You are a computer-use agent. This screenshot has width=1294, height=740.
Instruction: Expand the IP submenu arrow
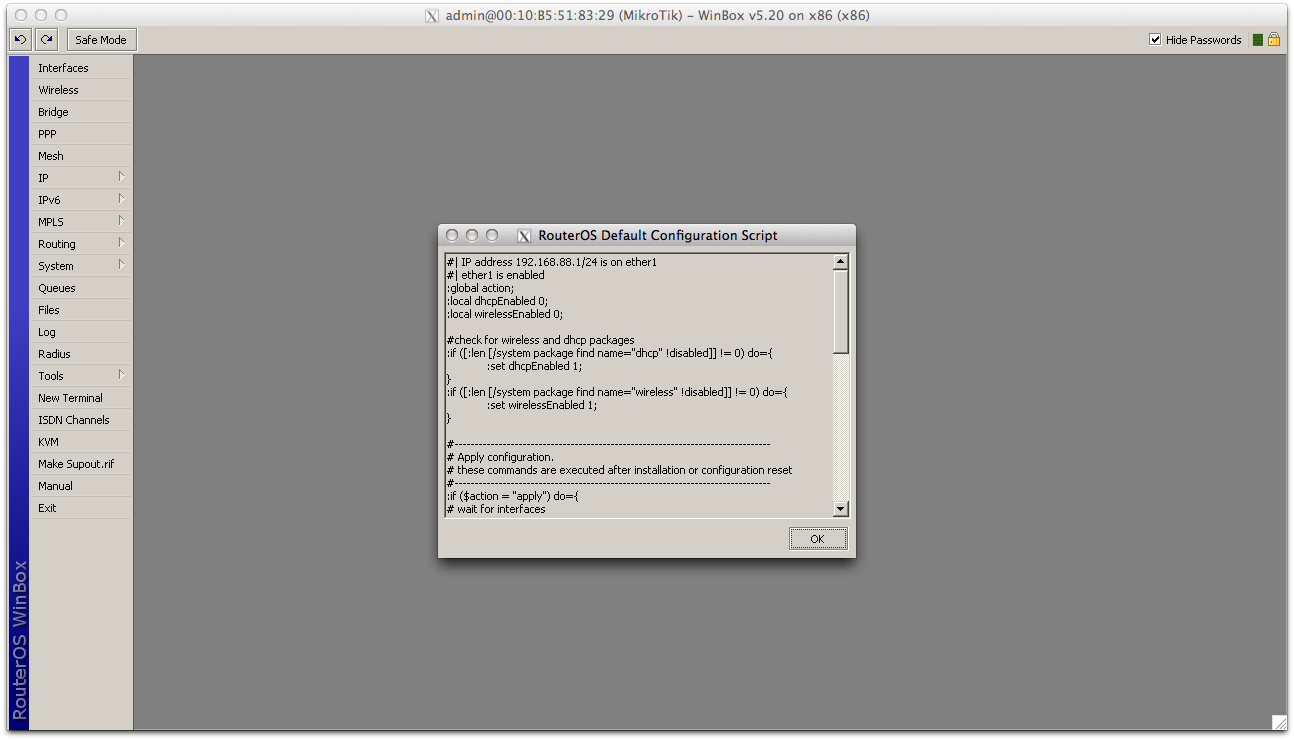pyautogui.click(x=121, y=177)
